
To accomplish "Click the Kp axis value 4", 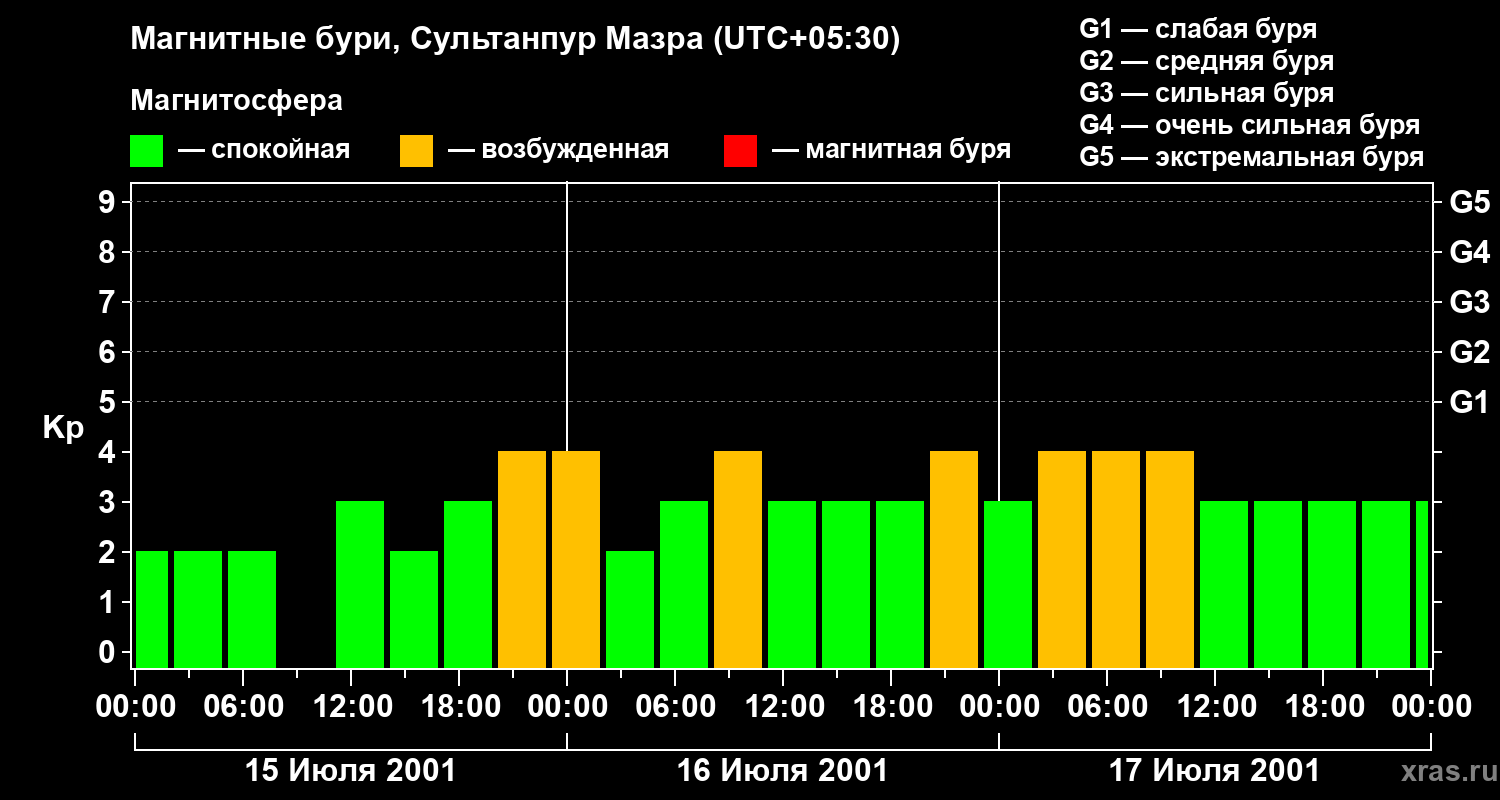I will pyautogui.click(x=109, y=453).
